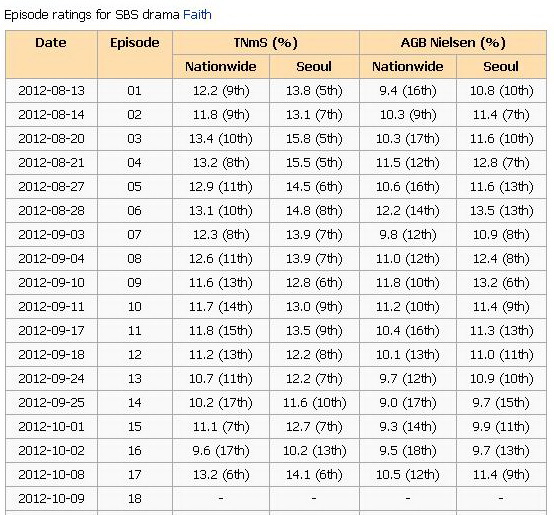Viewport: 554px width, 515px height.
Task: Click the 2012-10-09 date cell
Action: pyautogui.click(x=51, y=499)
